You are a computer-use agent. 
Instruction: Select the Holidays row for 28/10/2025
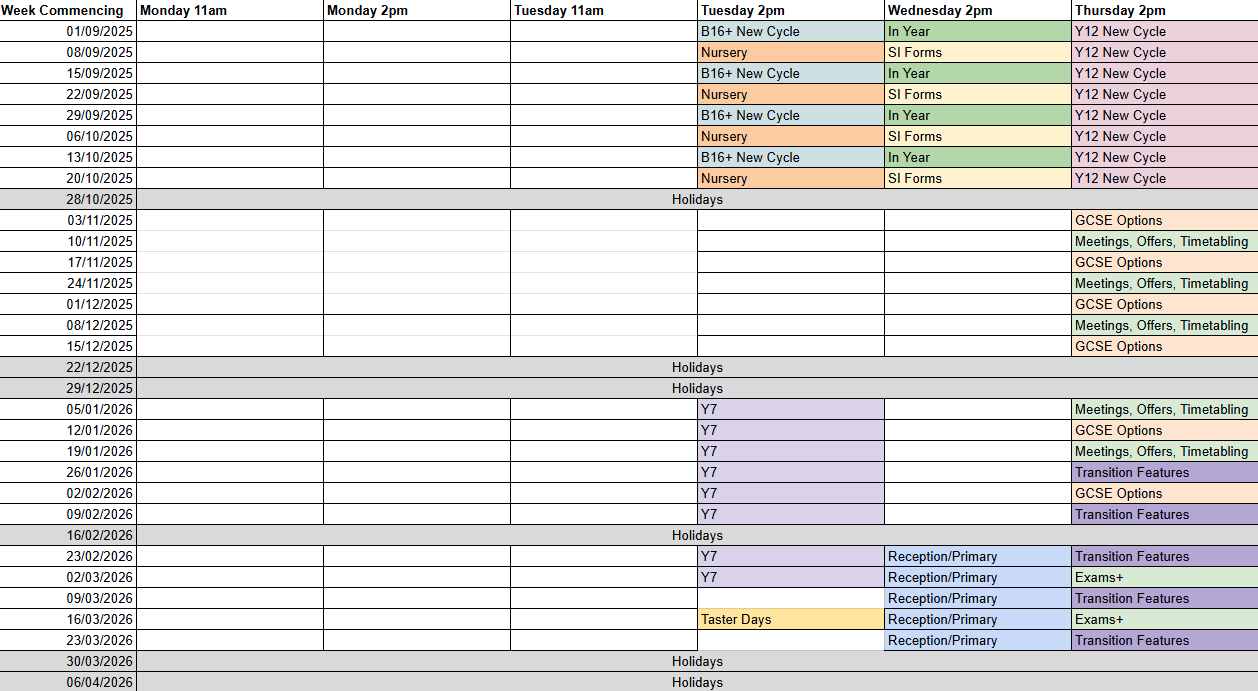coord(697,199)
